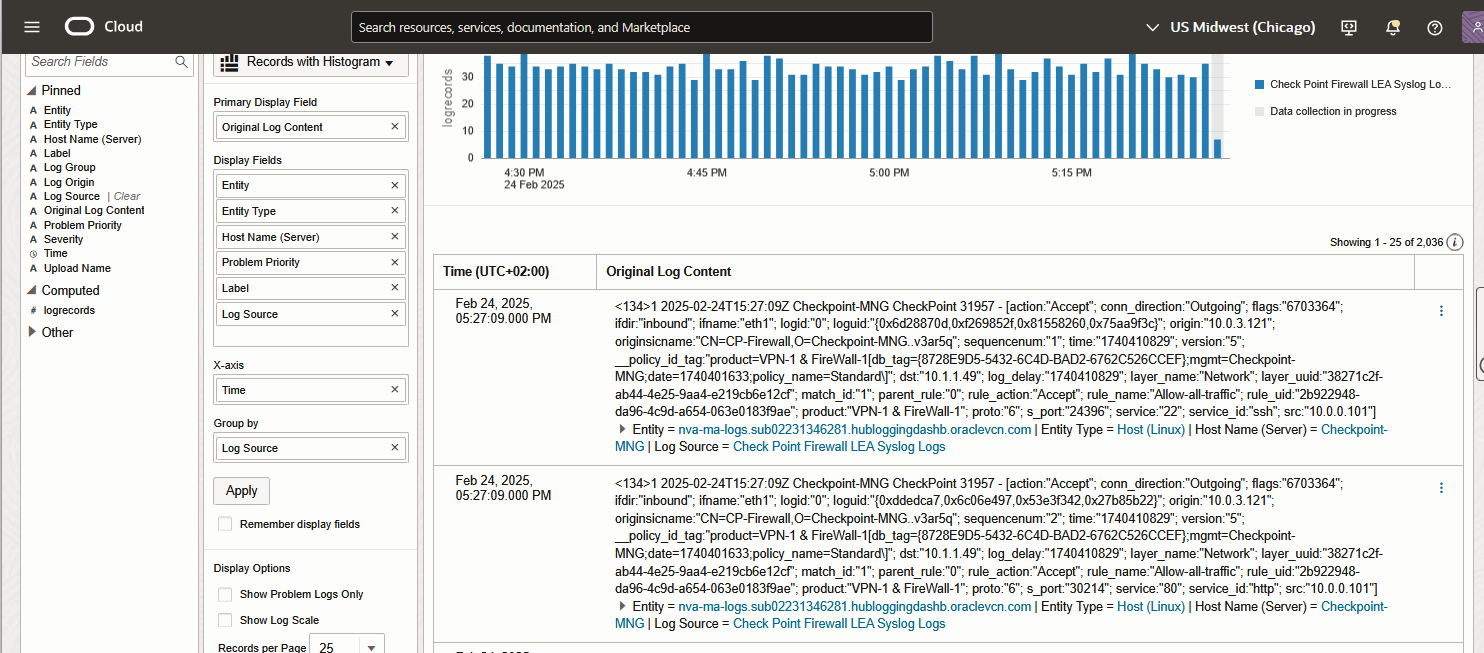Expand the Other fields group
Viewport: 1484px width, 653px height.
(32, 332)
